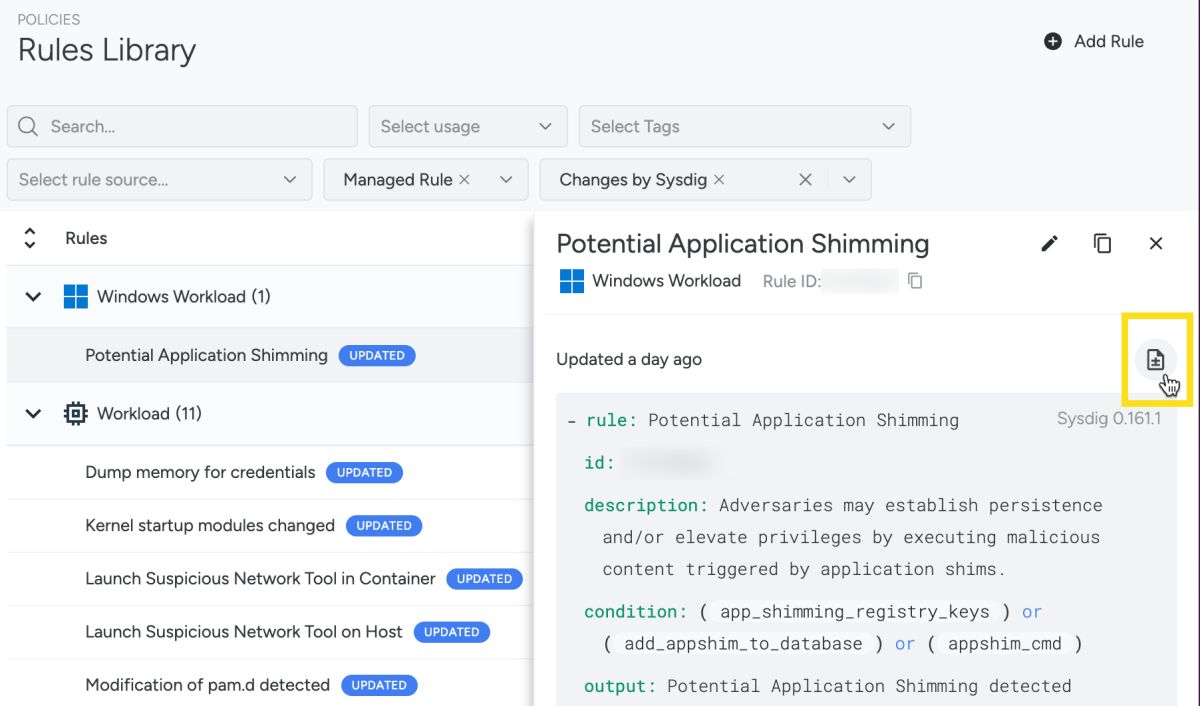Select Modification of pam.d detected rule
Image resolution: width=1200 pixels, height=706 pixels.
[x=207, y=685]
